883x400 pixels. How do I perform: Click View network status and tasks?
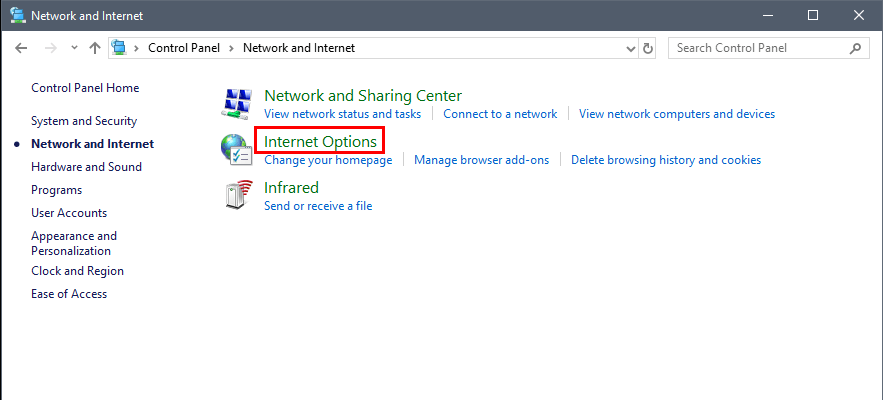[342, 114]
